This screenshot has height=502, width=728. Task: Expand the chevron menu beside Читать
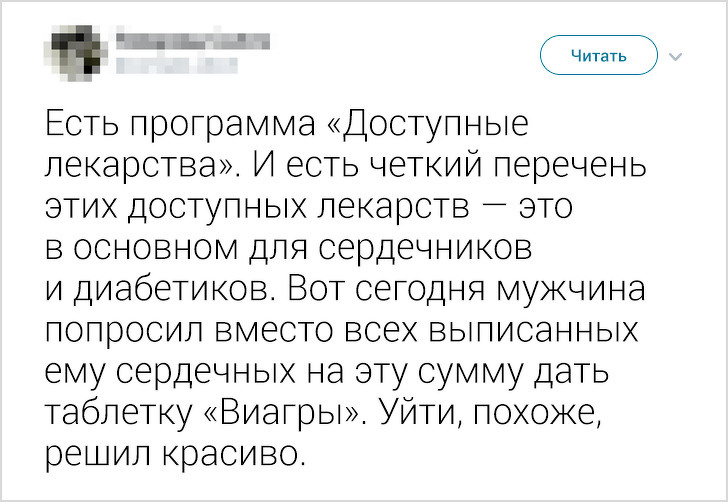[x=675, y=56]
